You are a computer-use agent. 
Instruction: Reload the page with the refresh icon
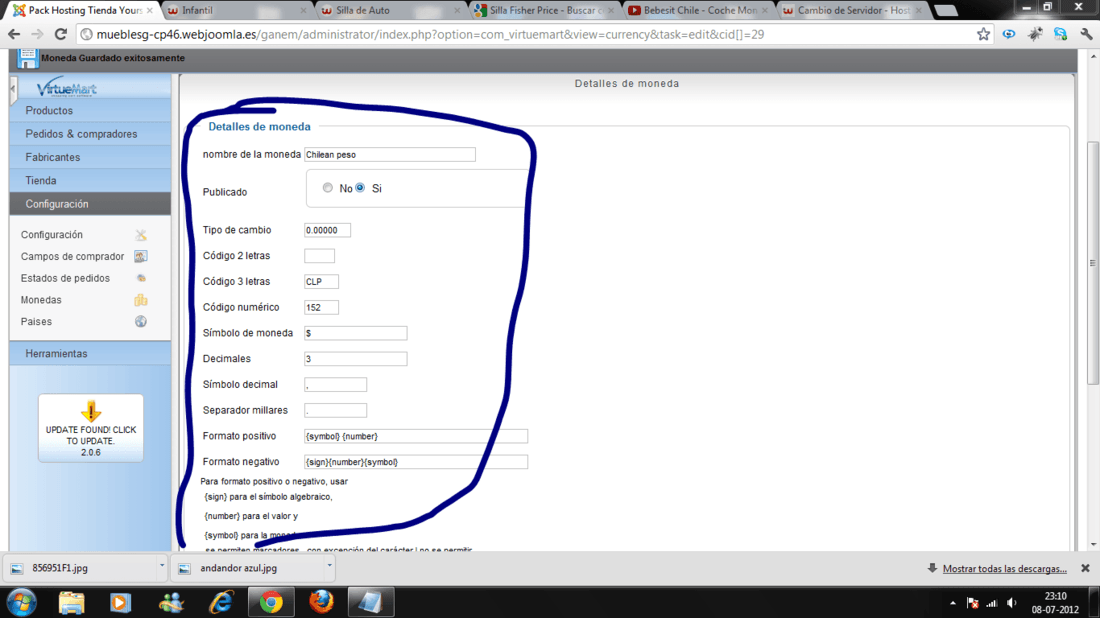61,34
